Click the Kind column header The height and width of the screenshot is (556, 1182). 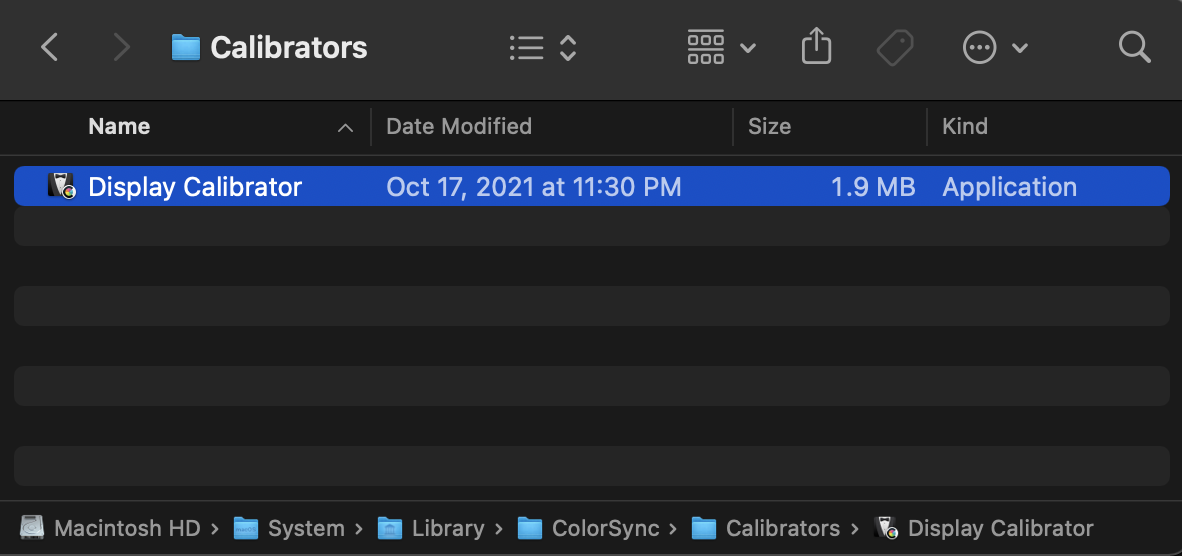(965, 127)
